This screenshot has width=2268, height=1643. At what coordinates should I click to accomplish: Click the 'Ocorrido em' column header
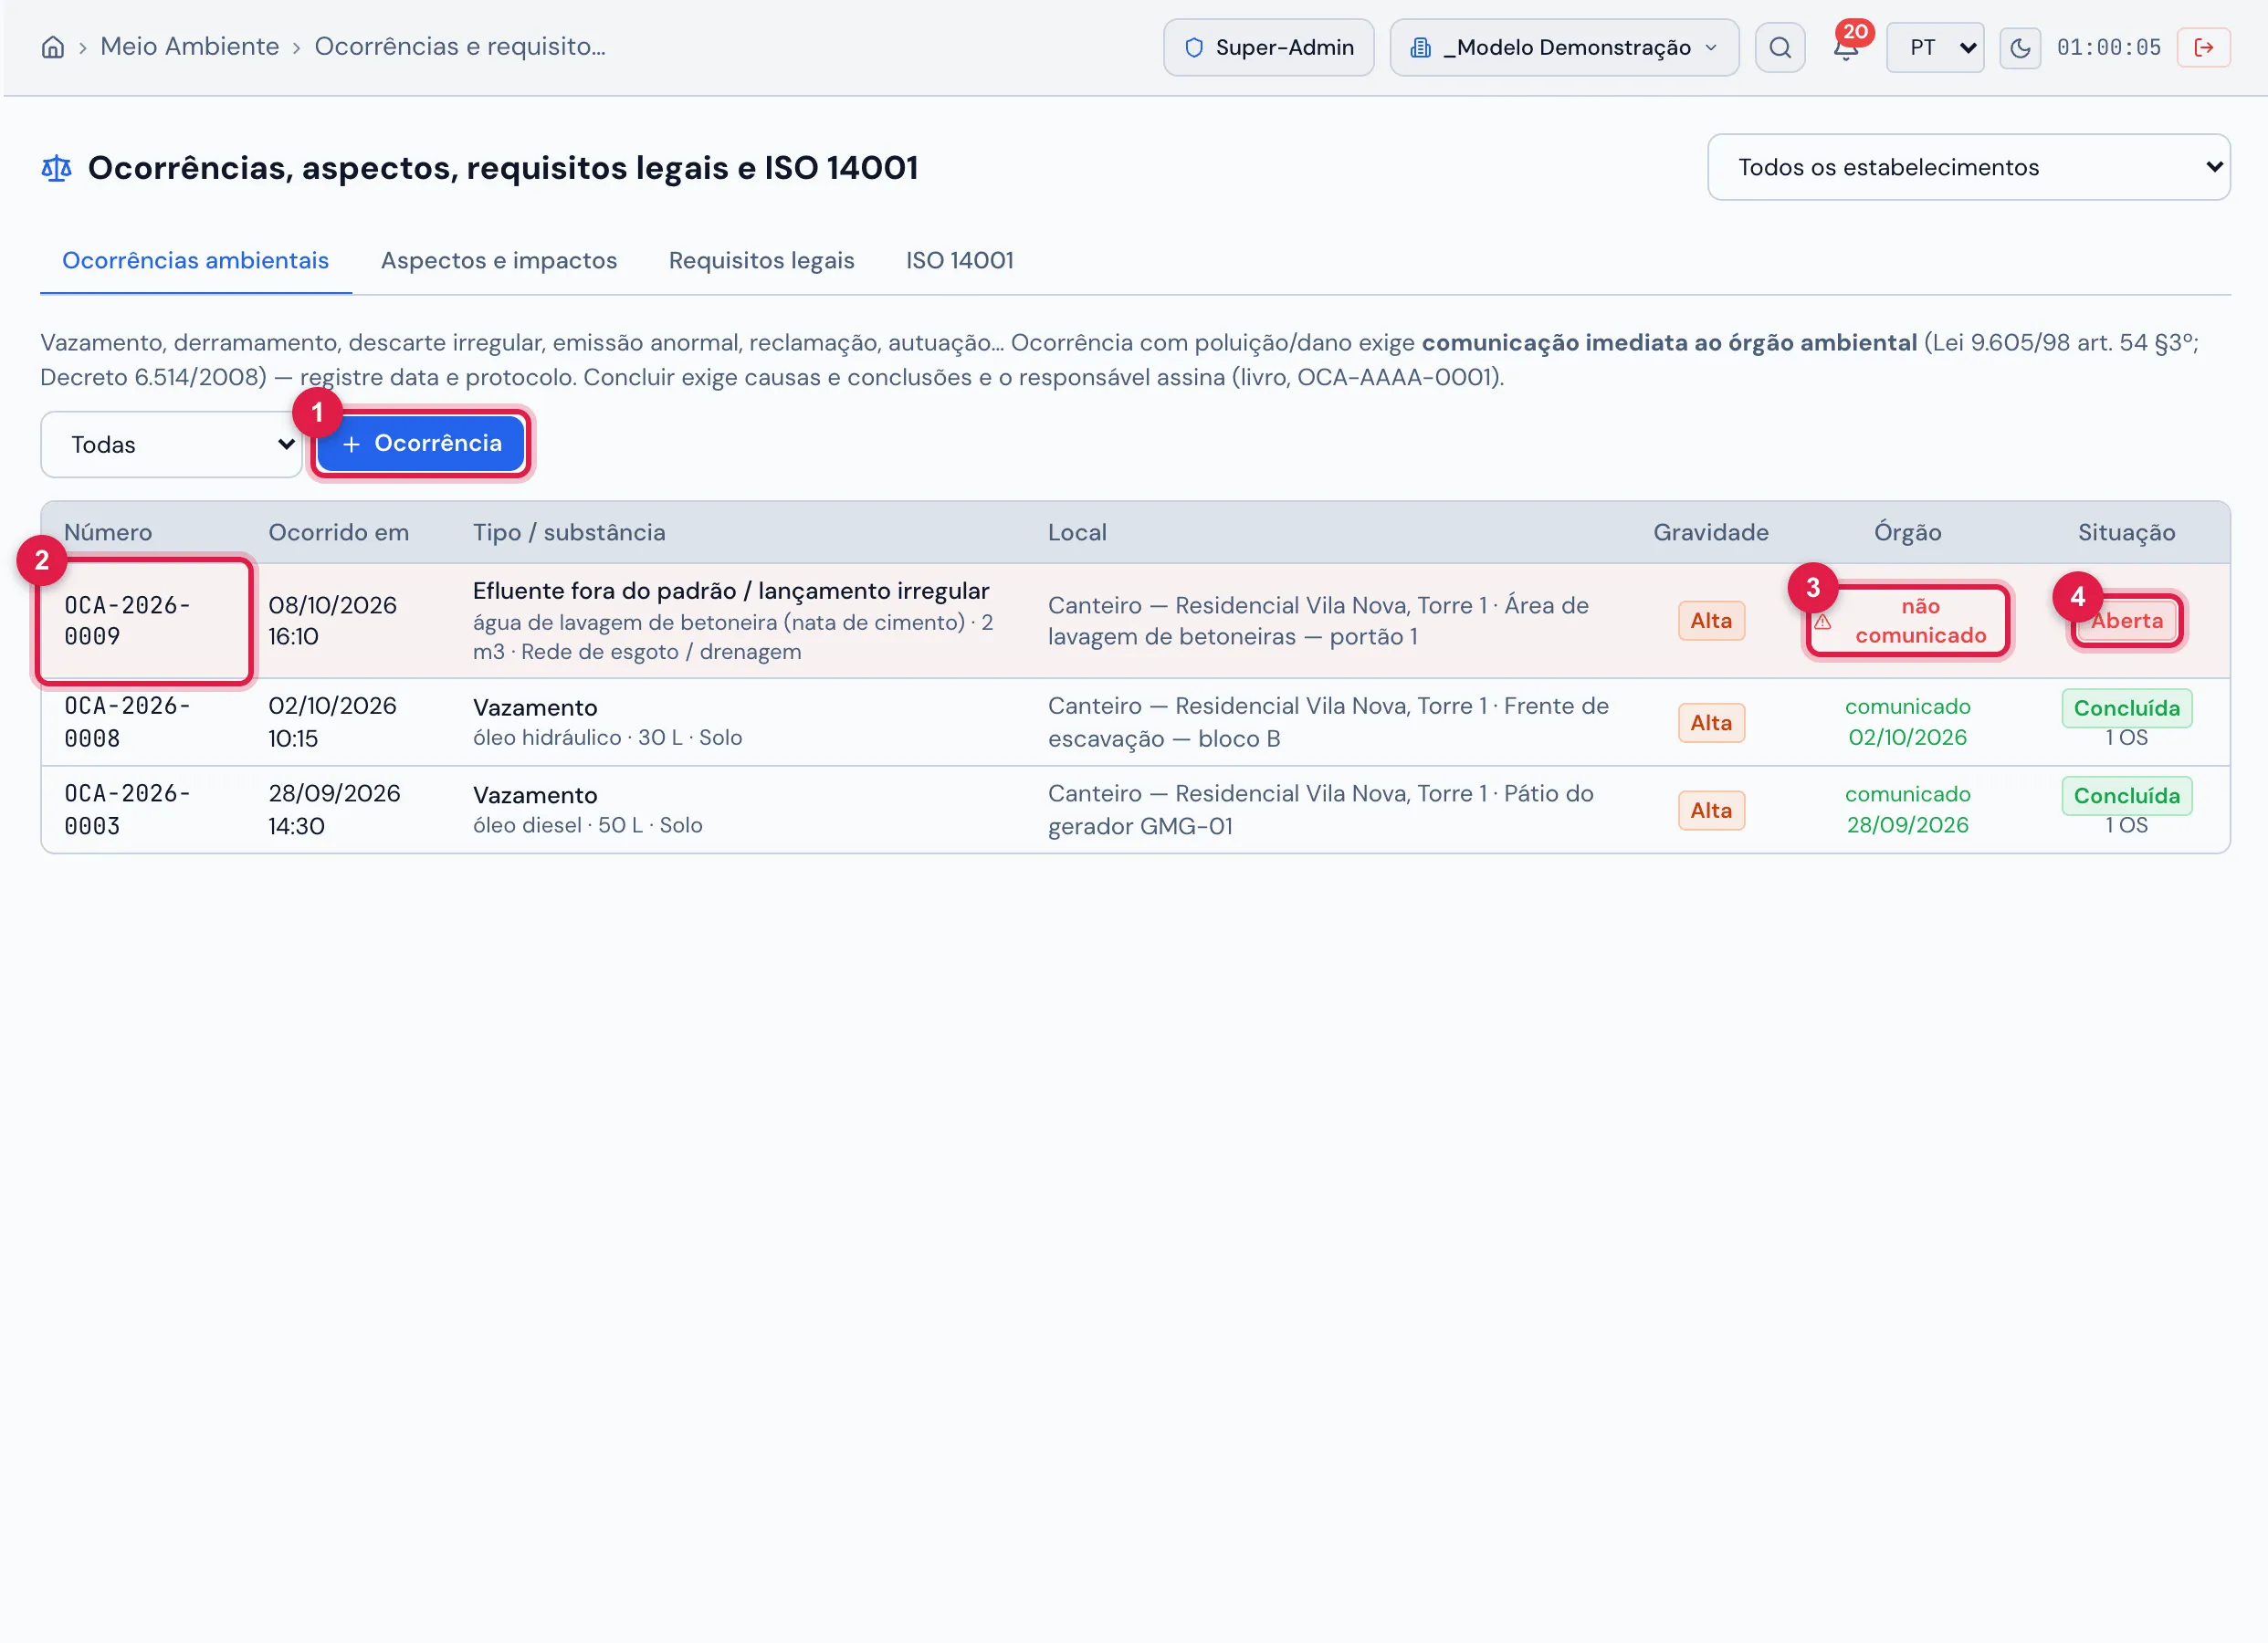pyautogui.click(x=338, y=532)
